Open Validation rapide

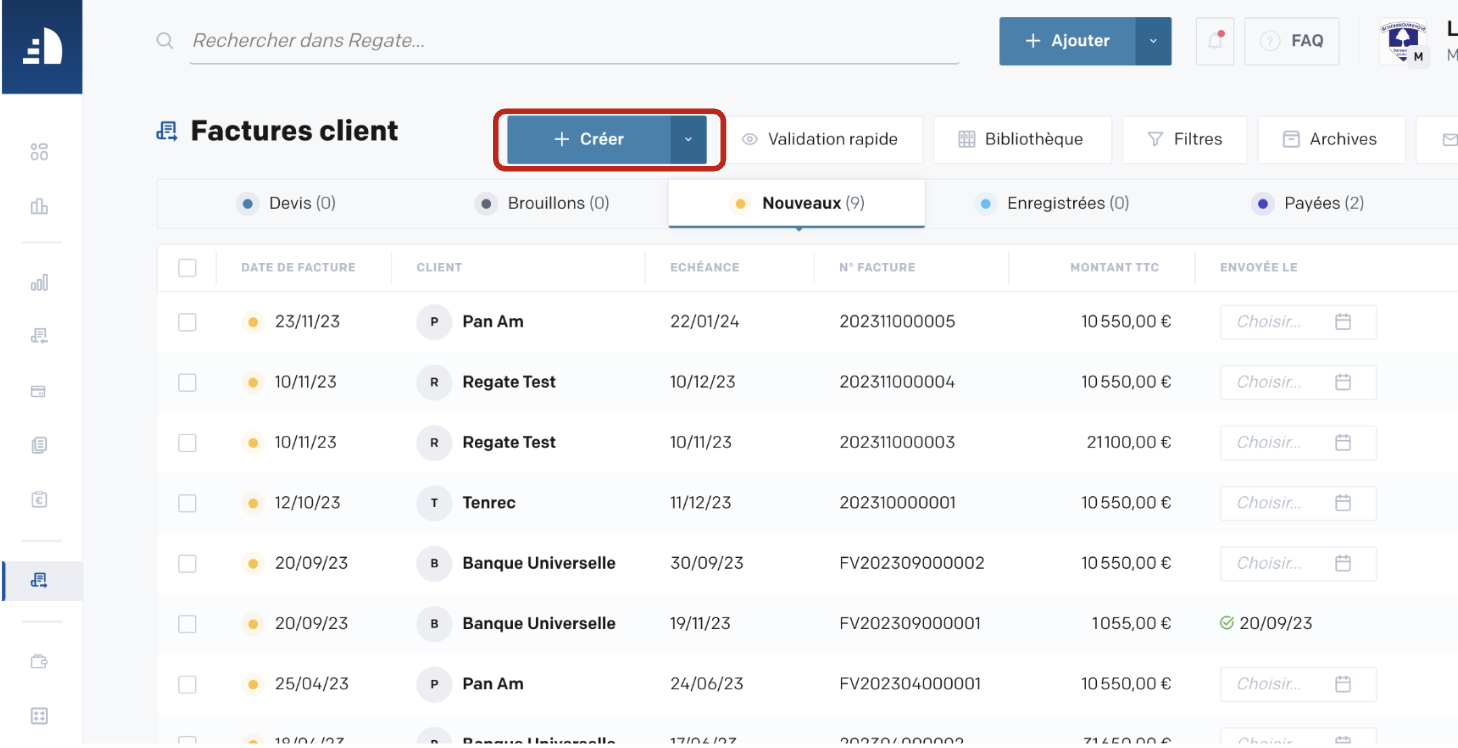pos(819,139)
